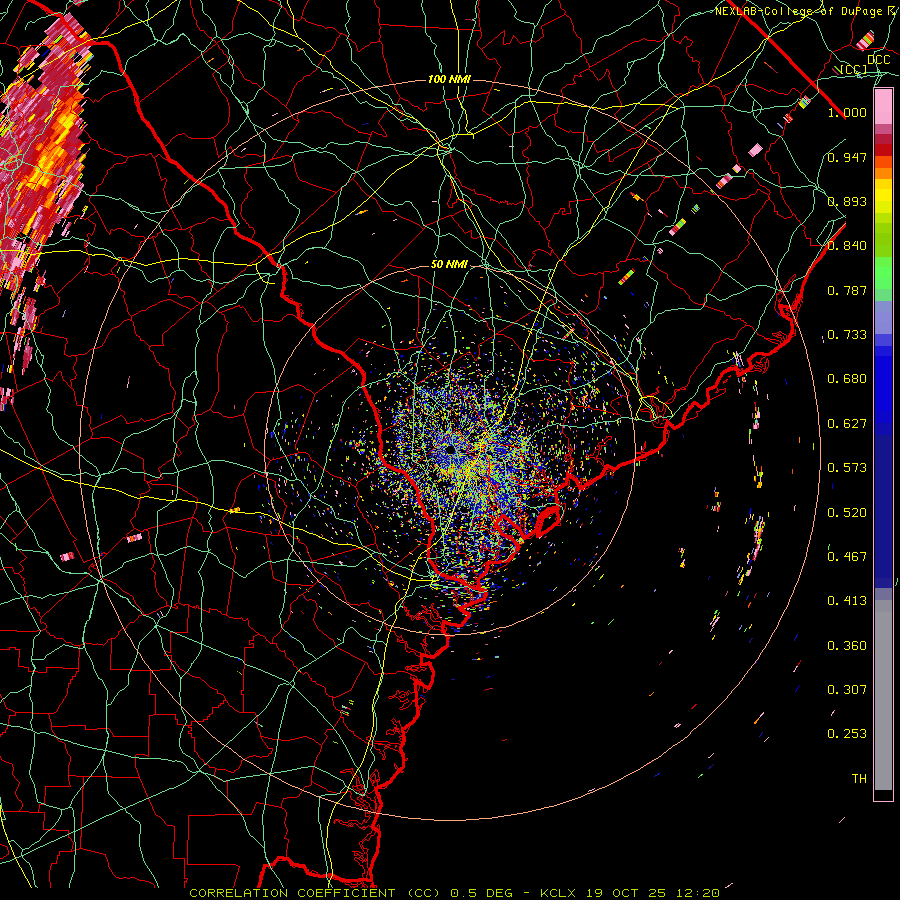The height and width of the screenshot is (900, 900).
Task: Select the 0.360 legend value
Action: pyautogui.click(x=847, y=646)
